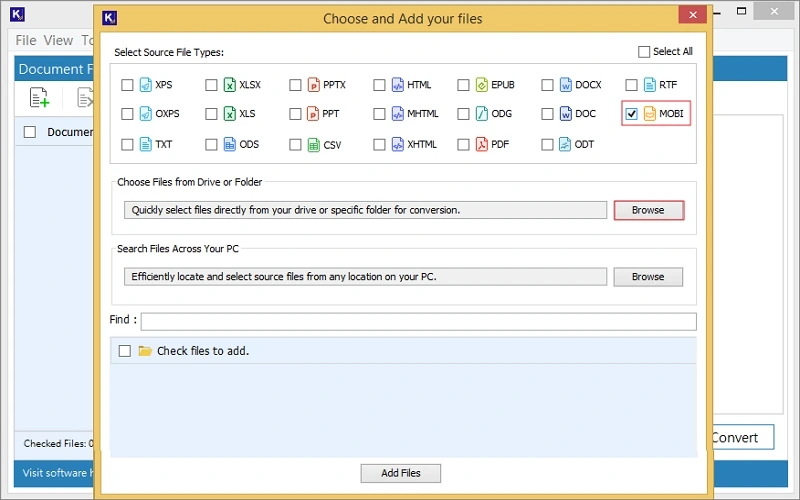Tick the PDF checkbox
Screen dimensions: 800x500
pyautogui.click(x=463, y=144)
